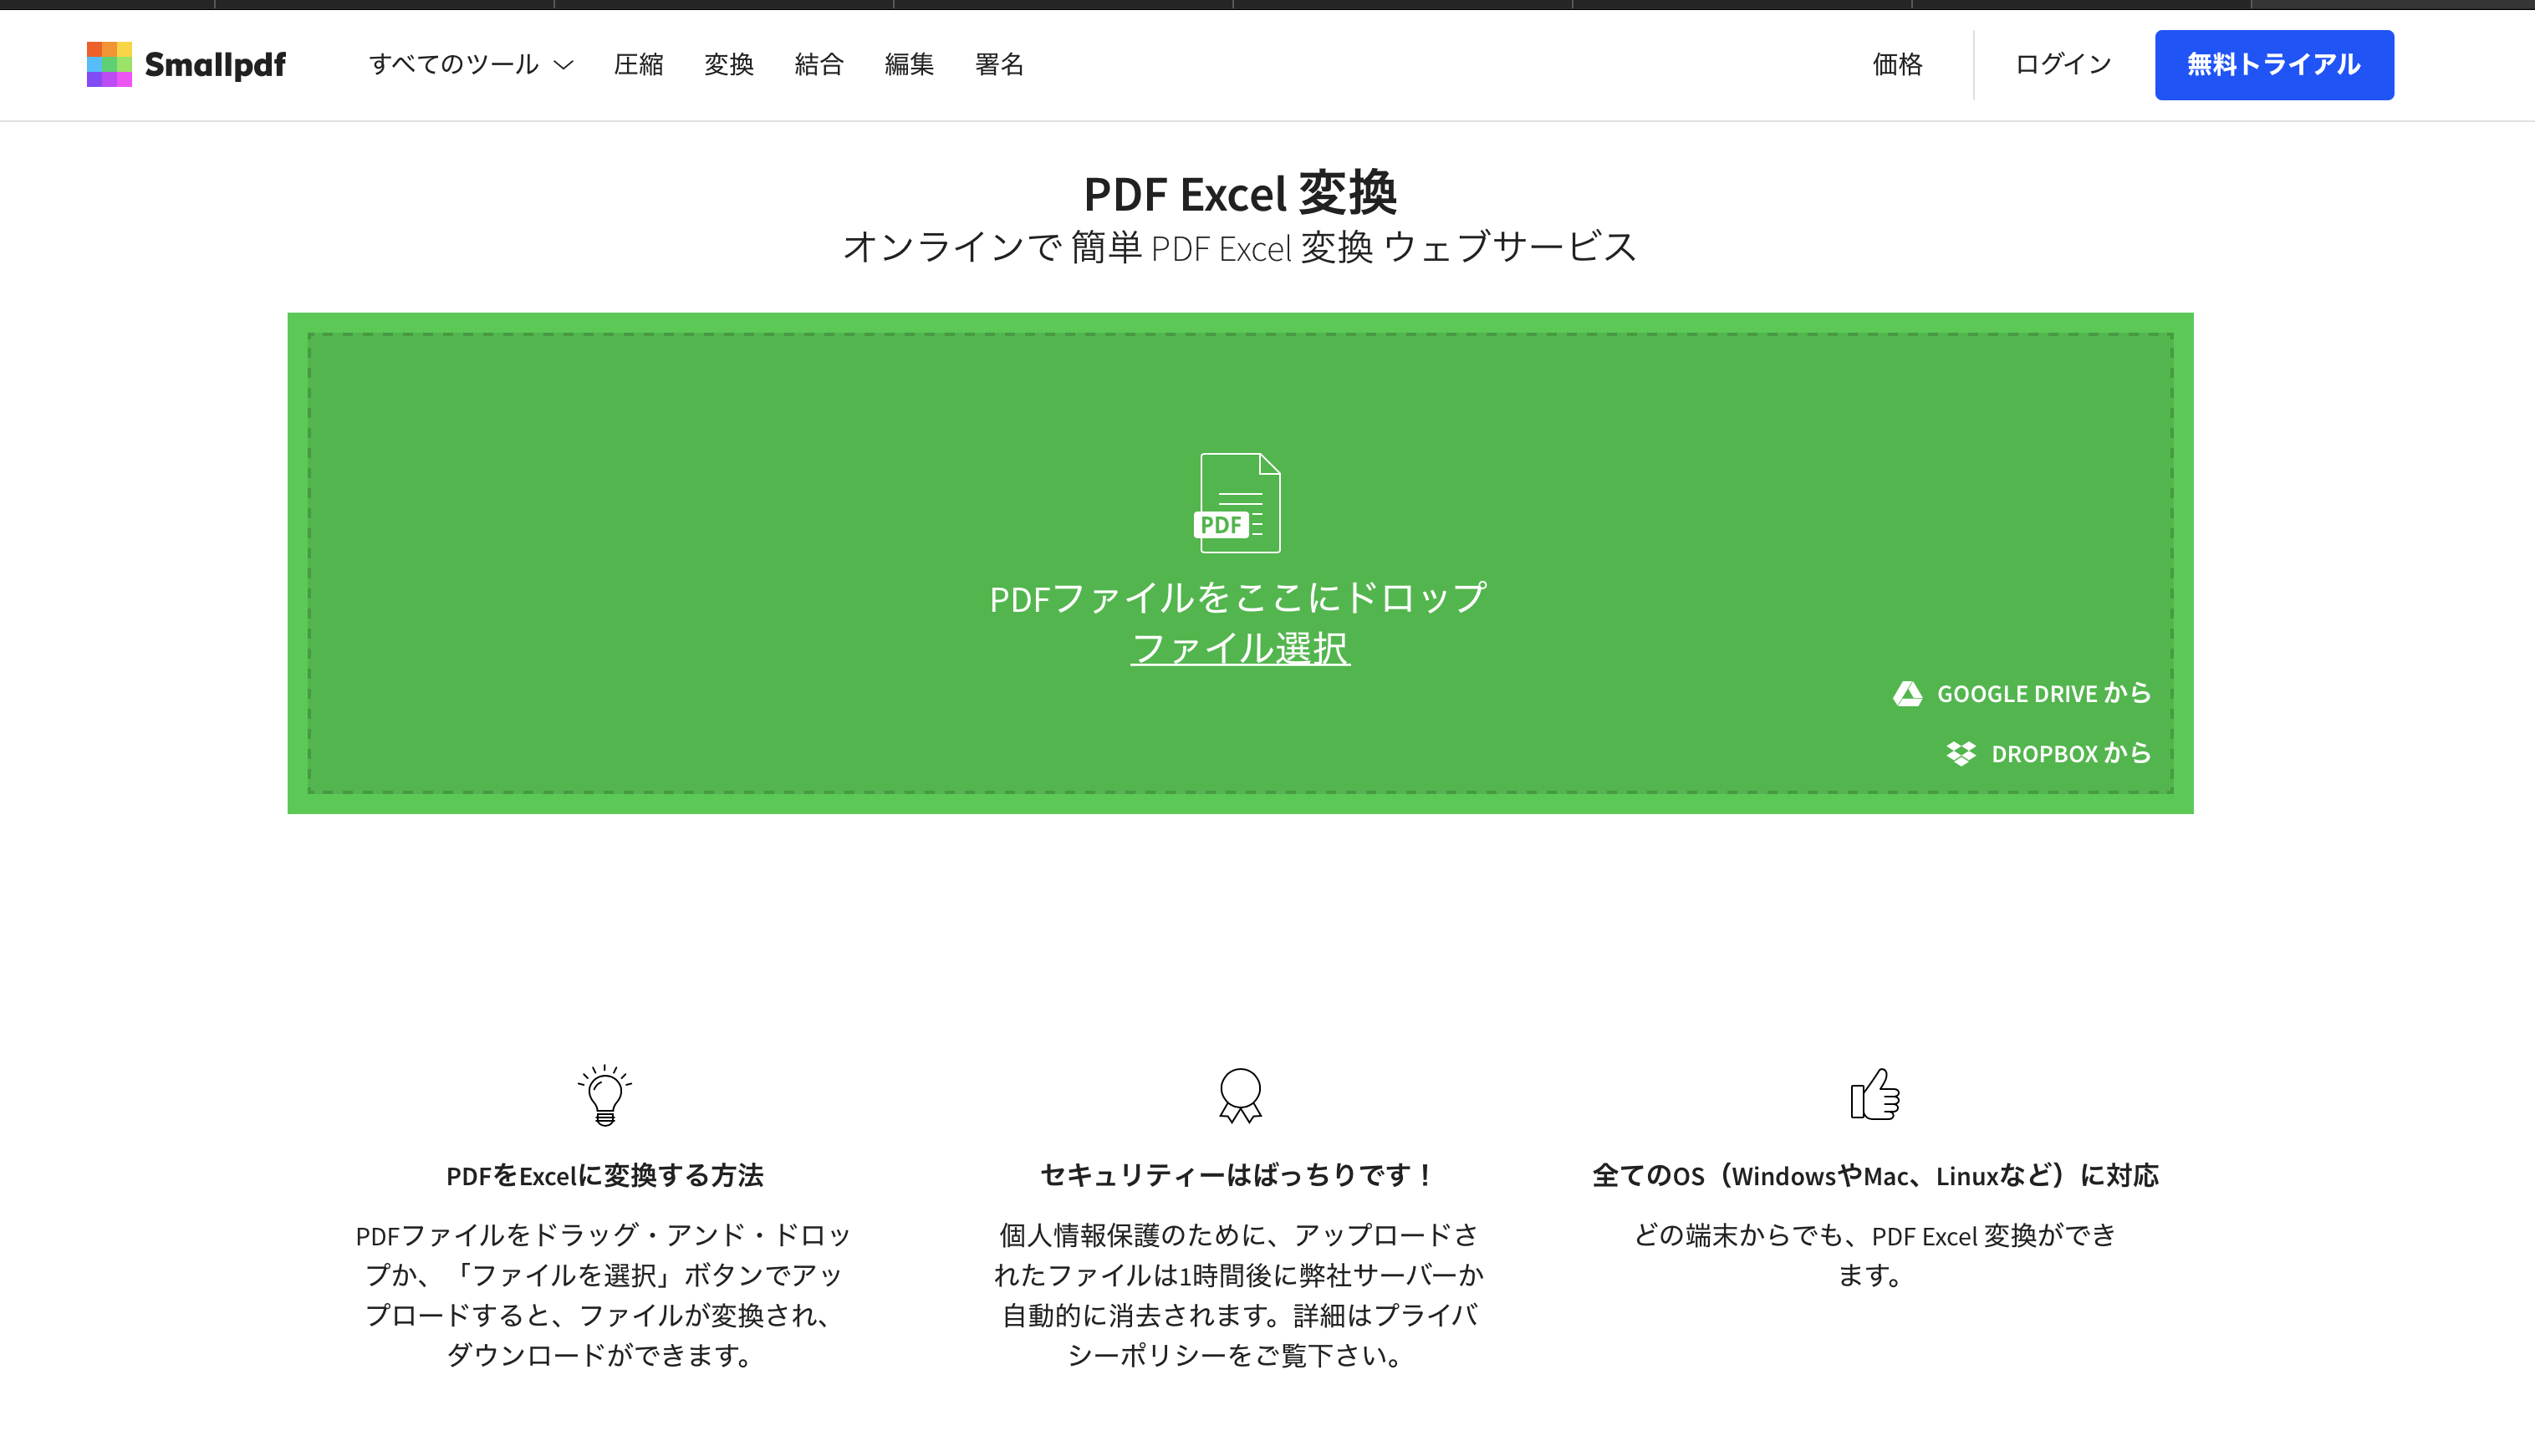Viewport: 2535px width, 1456px height.
Task: Click the security badge icon
Action: pyautogui.click(x=1240, y=1096)
